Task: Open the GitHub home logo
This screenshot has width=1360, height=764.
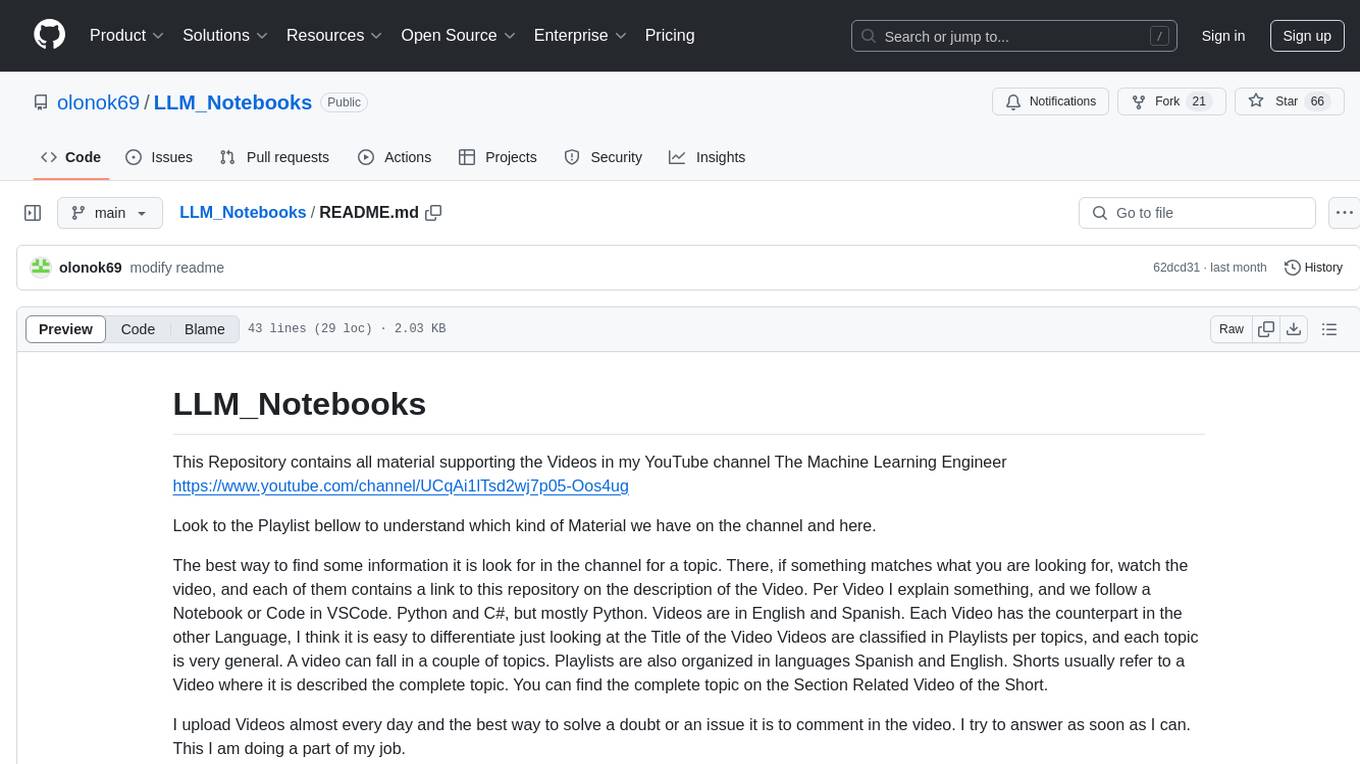Action: 49,35
